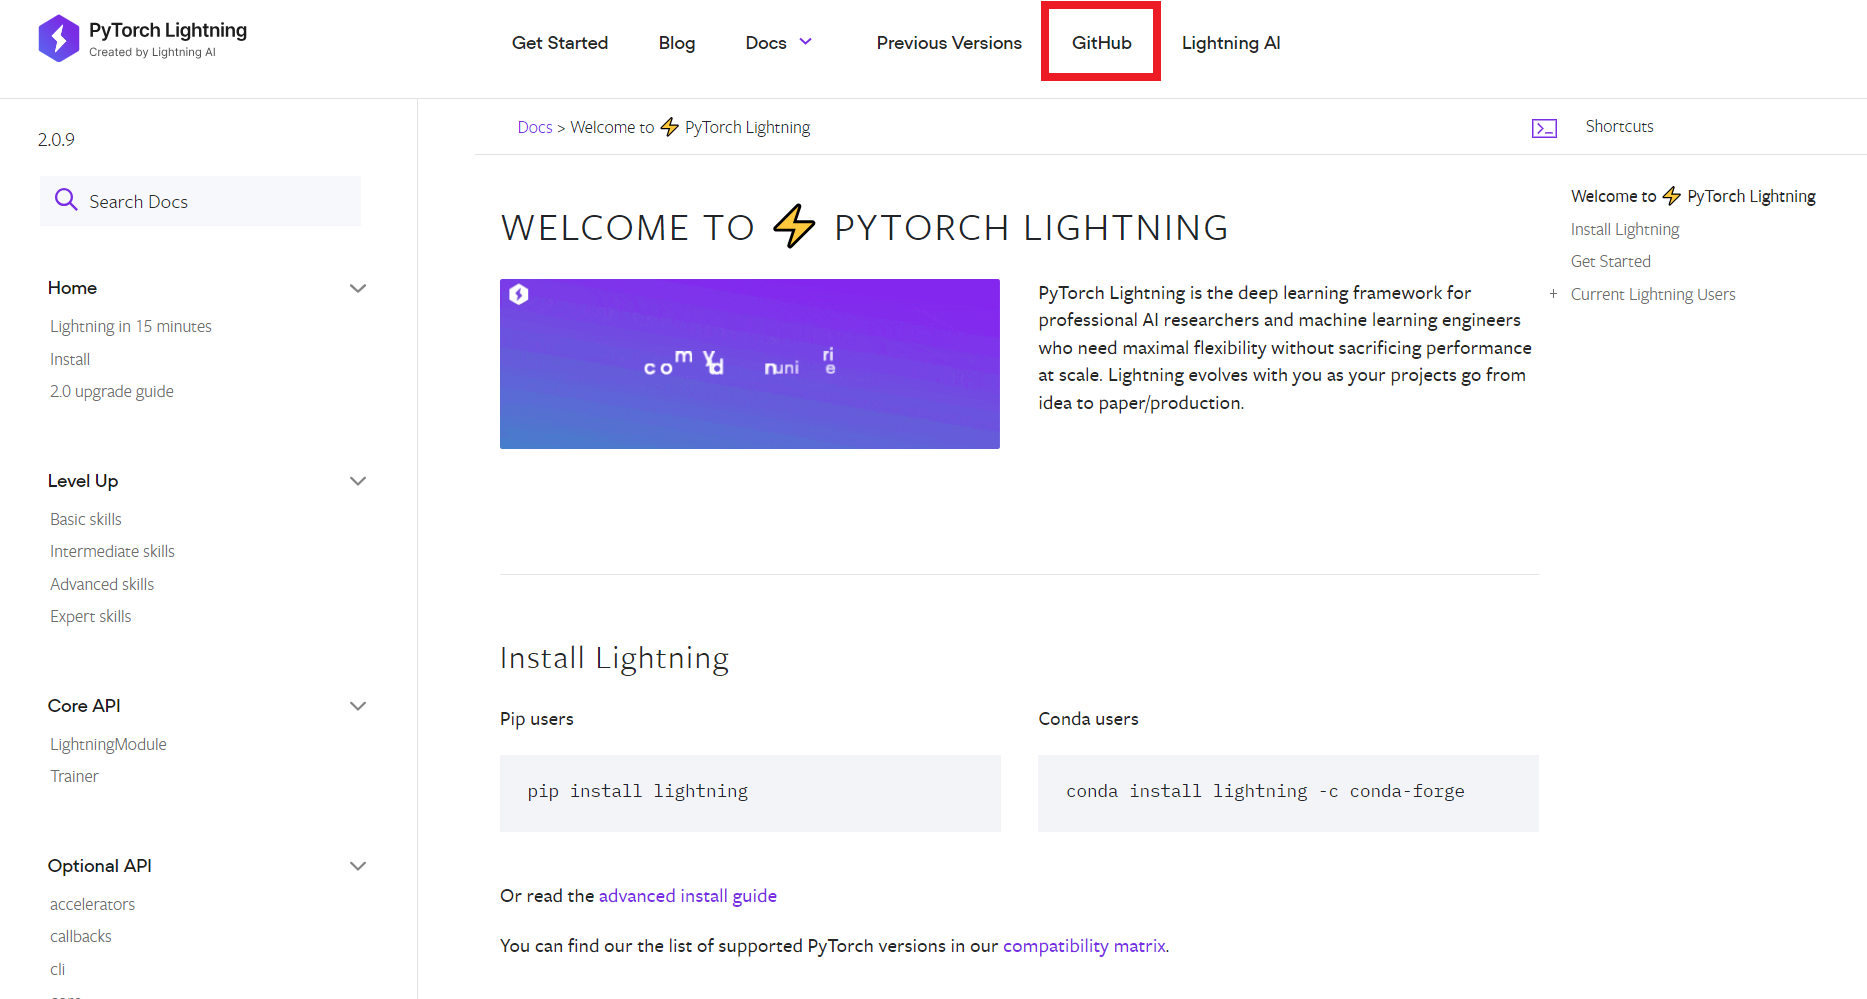This screenshot has width=1867, height=999.
Task: Open the Docs dropdown in the top navigation
Action: point(779,42)
